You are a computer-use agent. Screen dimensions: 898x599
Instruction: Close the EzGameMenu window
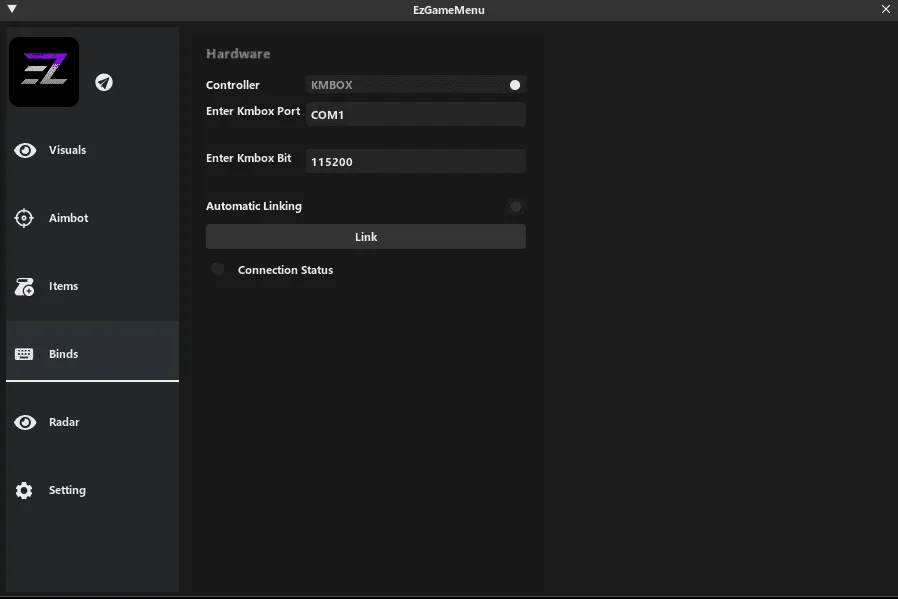tap(885, 10)
